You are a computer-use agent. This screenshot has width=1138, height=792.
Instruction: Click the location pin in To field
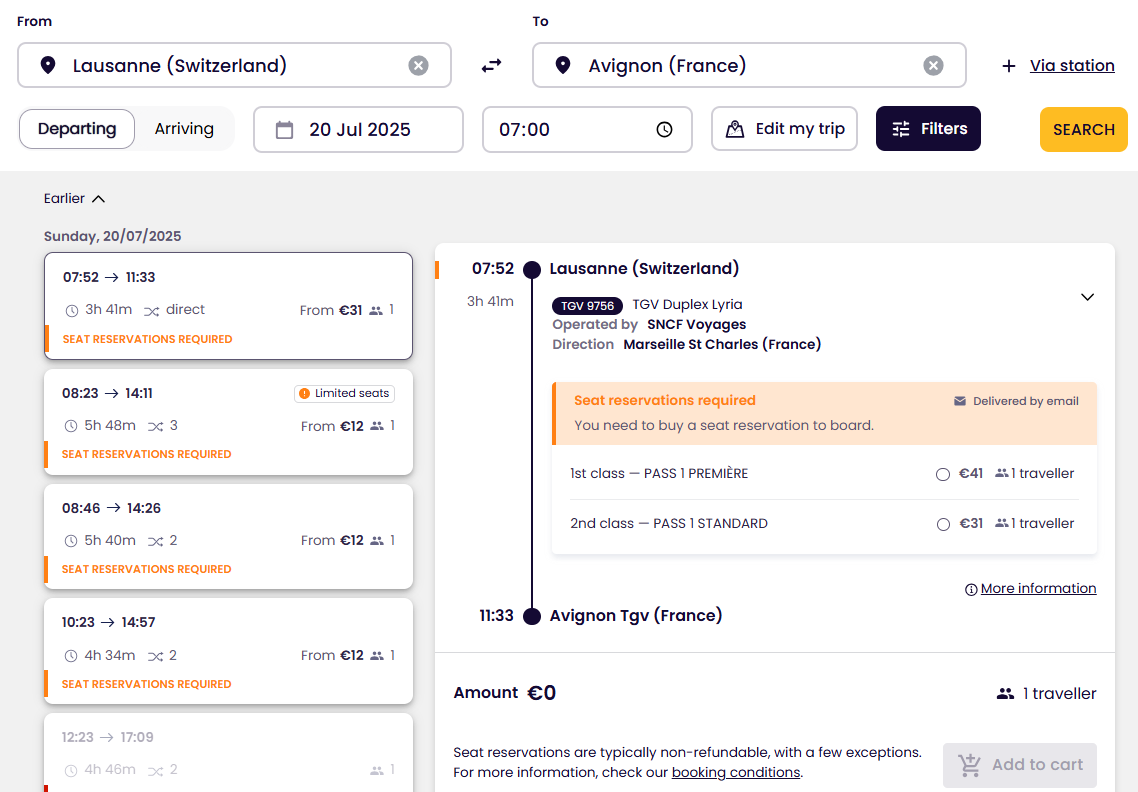click(x=562, y=65)
